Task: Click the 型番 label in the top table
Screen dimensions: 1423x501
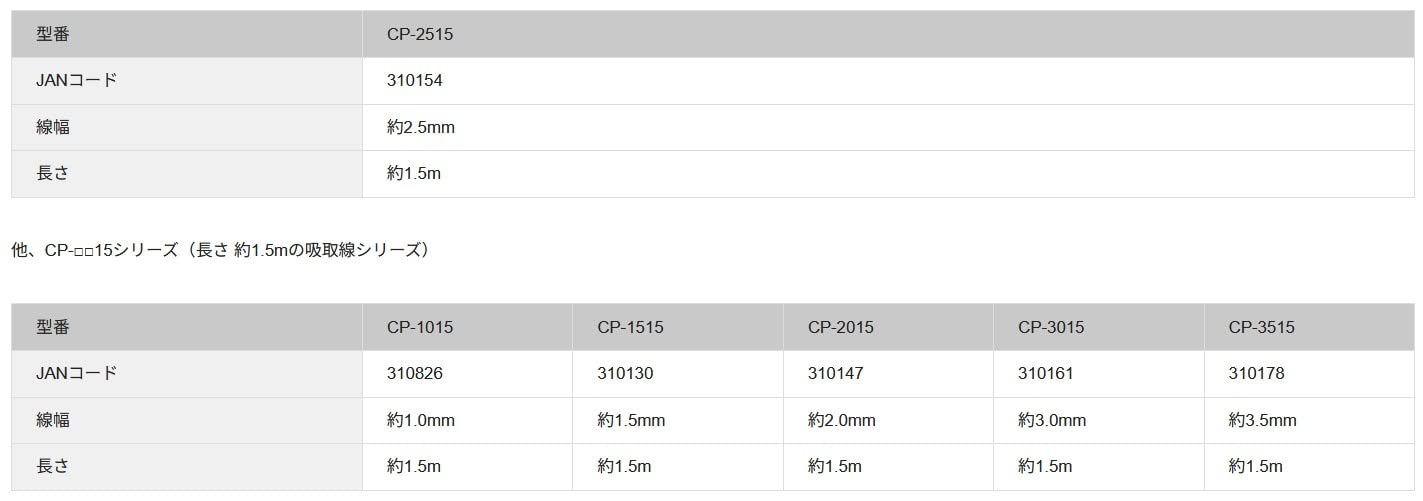Action: tap(53, 34)
